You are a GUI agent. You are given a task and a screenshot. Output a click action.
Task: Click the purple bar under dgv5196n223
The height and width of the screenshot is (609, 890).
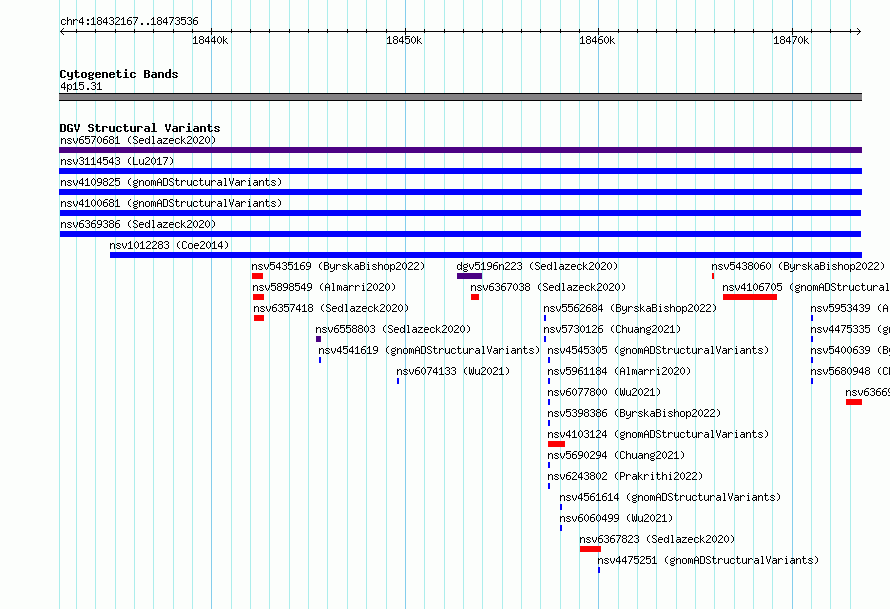tap(469, 276)
